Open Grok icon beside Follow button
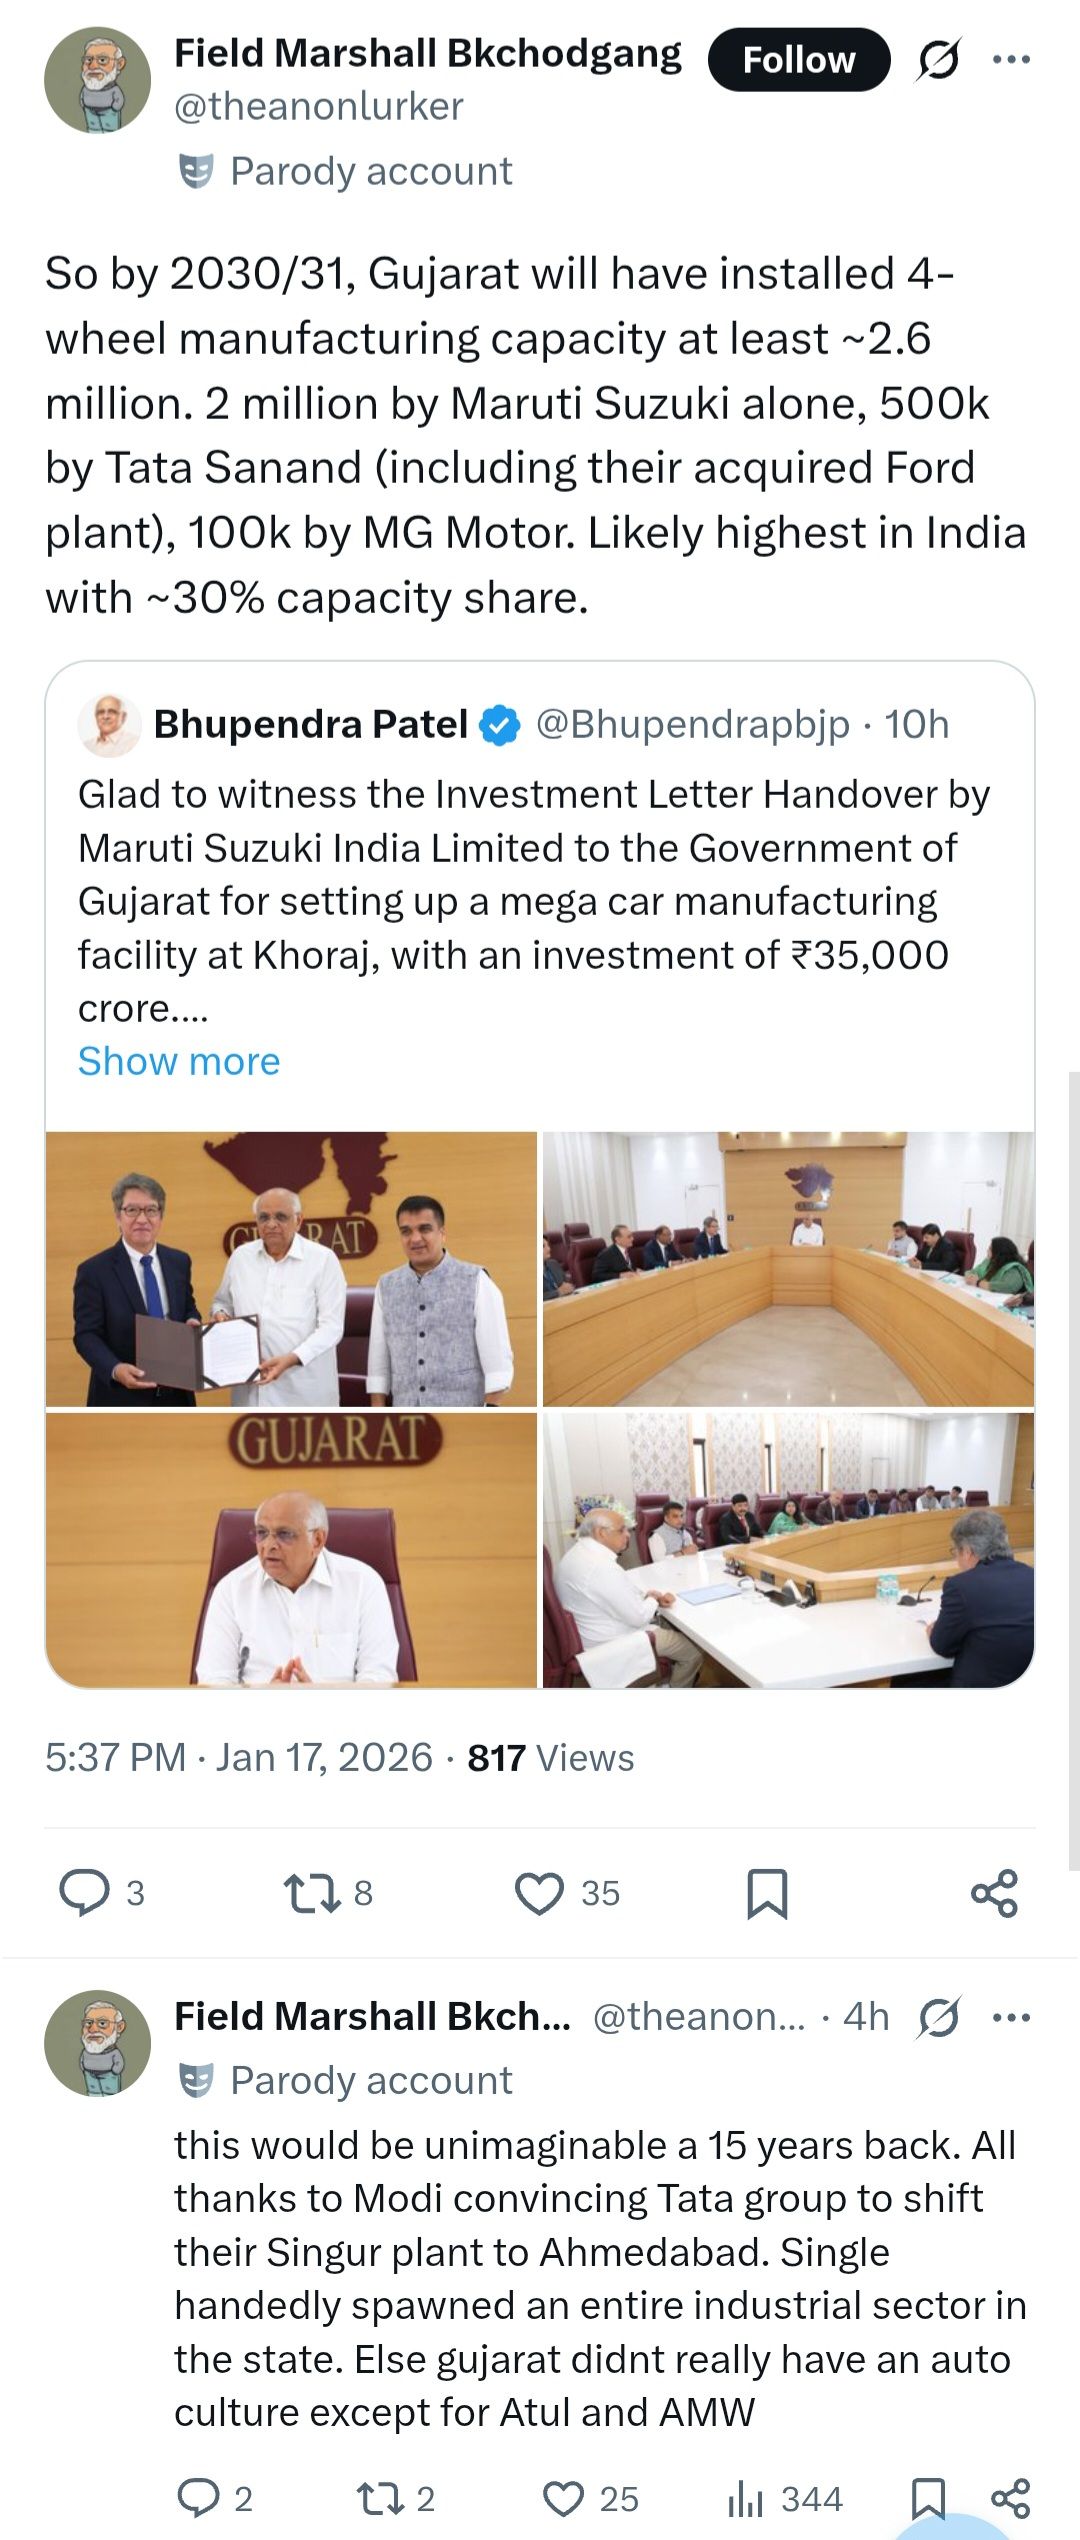This screenshot has width=1080, height=2540. coord(938,59)
